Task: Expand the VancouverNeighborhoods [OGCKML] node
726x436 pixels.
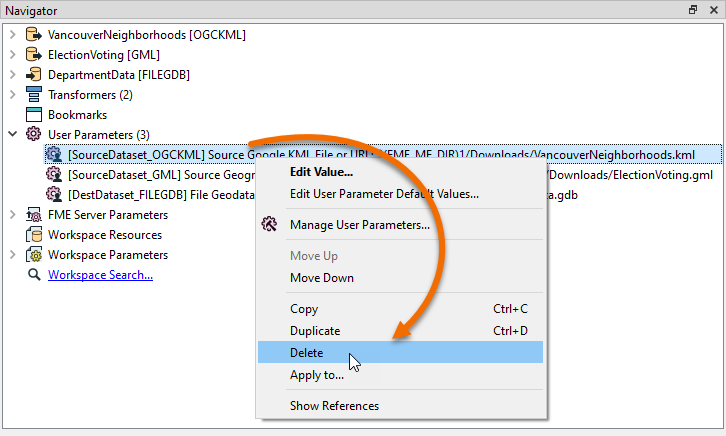Action: pyautogui.click(x=12, y=35)
